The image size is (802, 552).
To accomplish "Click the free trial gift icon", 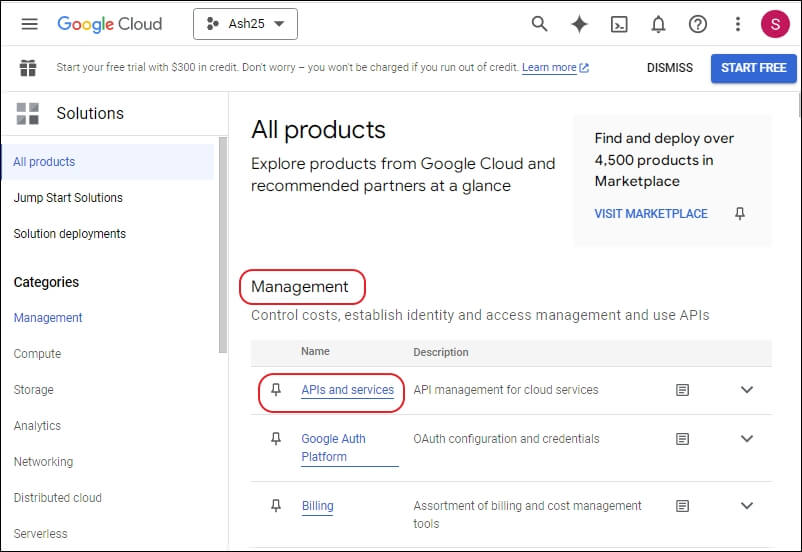I will pyautogui.click(x=28, y=68).
